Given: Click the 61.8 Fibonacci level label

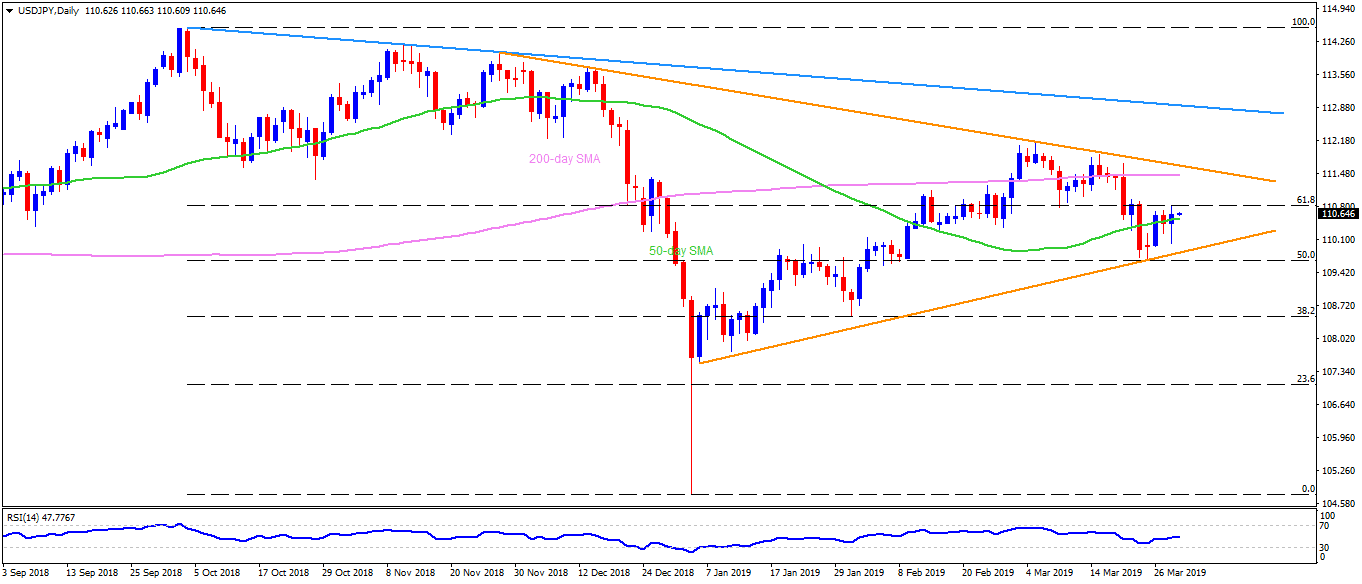Looking at the screenshot, I should coord(1303,200).
